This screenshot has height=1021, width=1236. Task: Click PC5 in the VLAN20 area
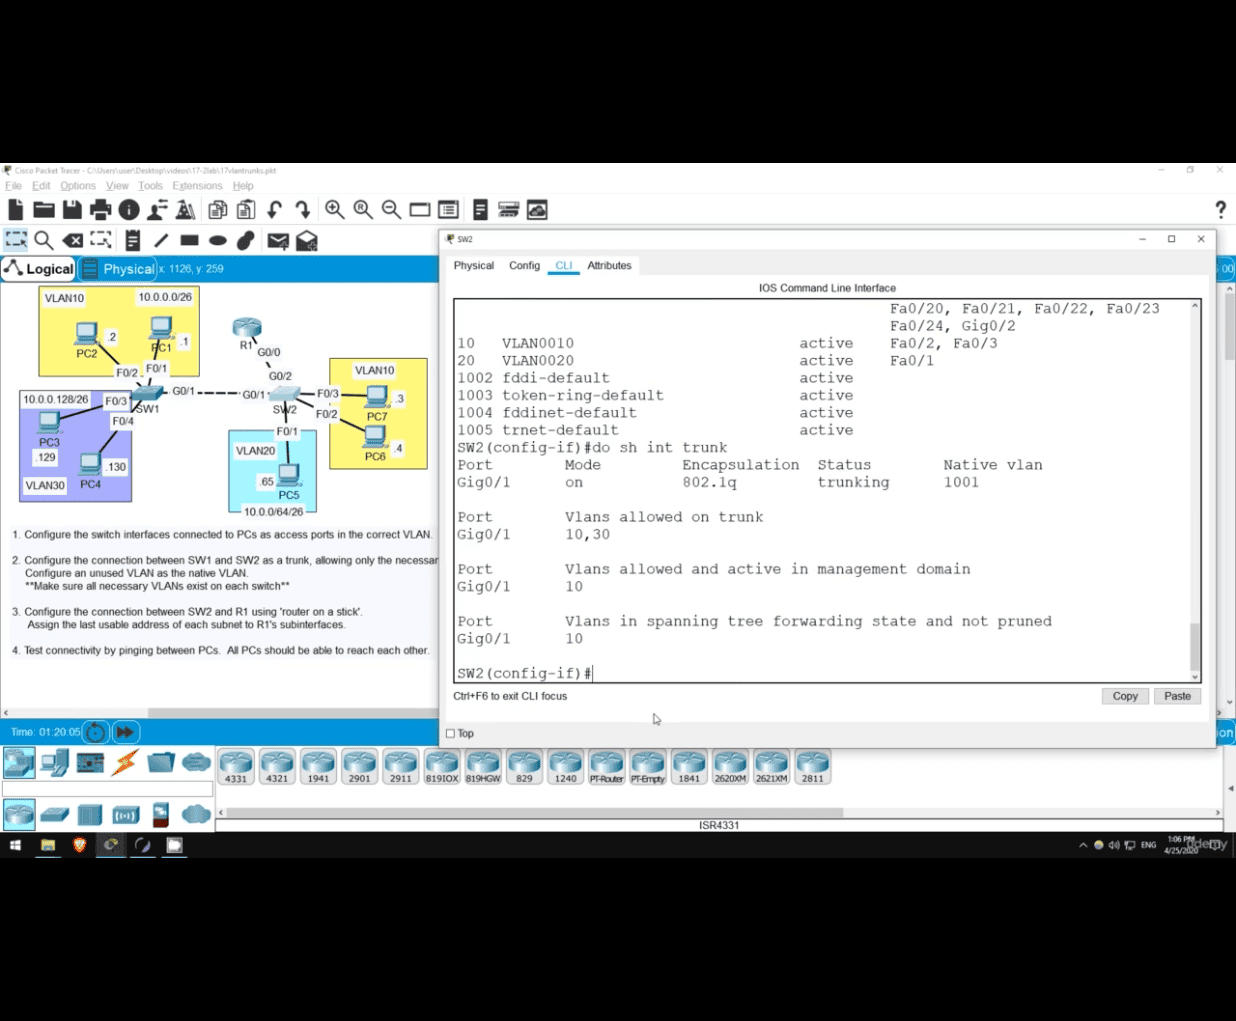289,475
